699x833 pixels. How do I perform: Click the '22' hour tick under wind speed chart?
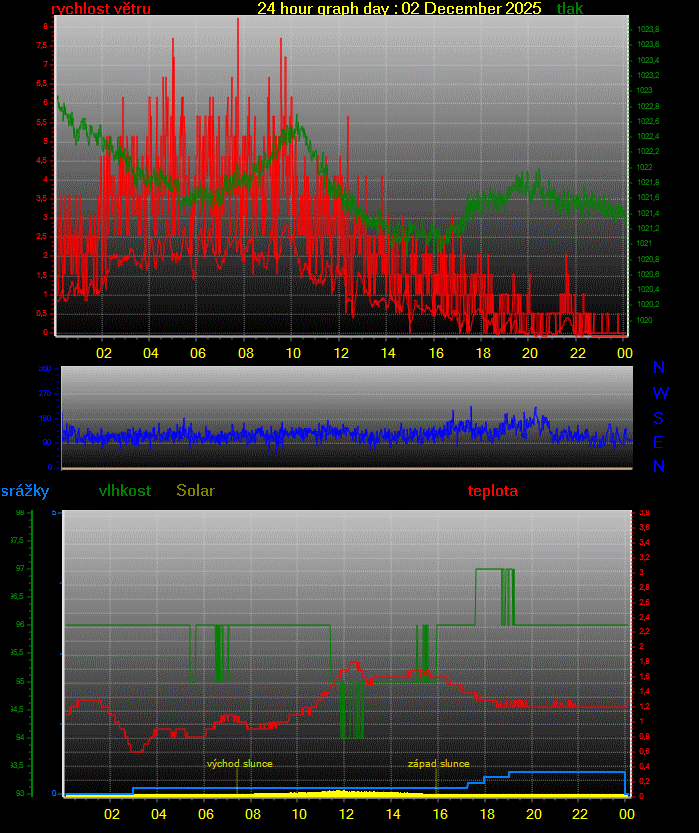pyautogui.click(x=578, y=353)
